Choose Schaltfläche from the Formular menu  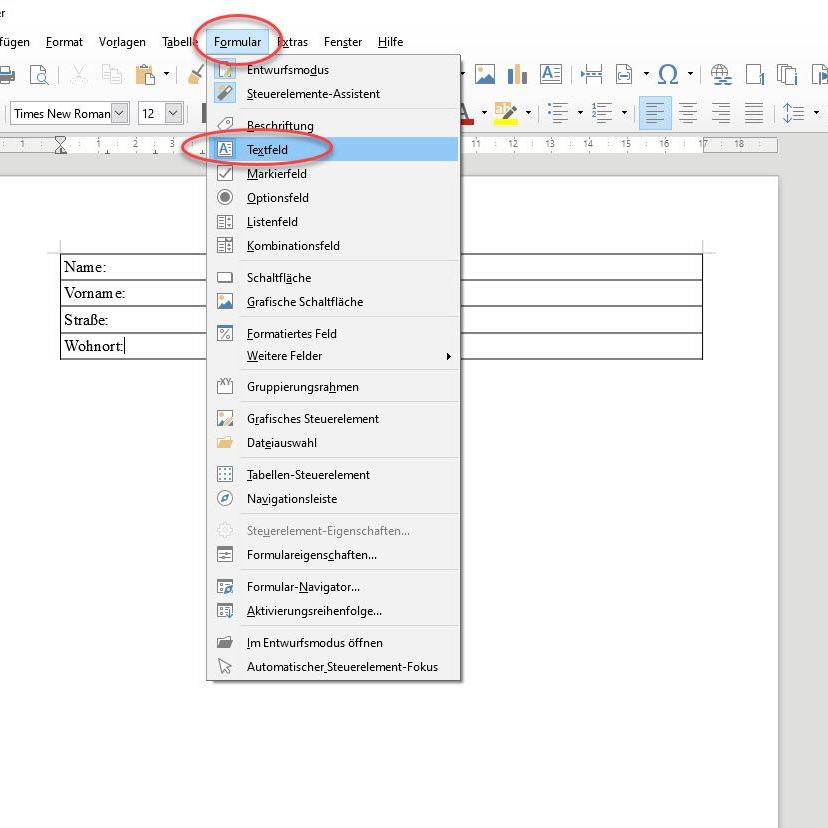(x=333, y=278)
